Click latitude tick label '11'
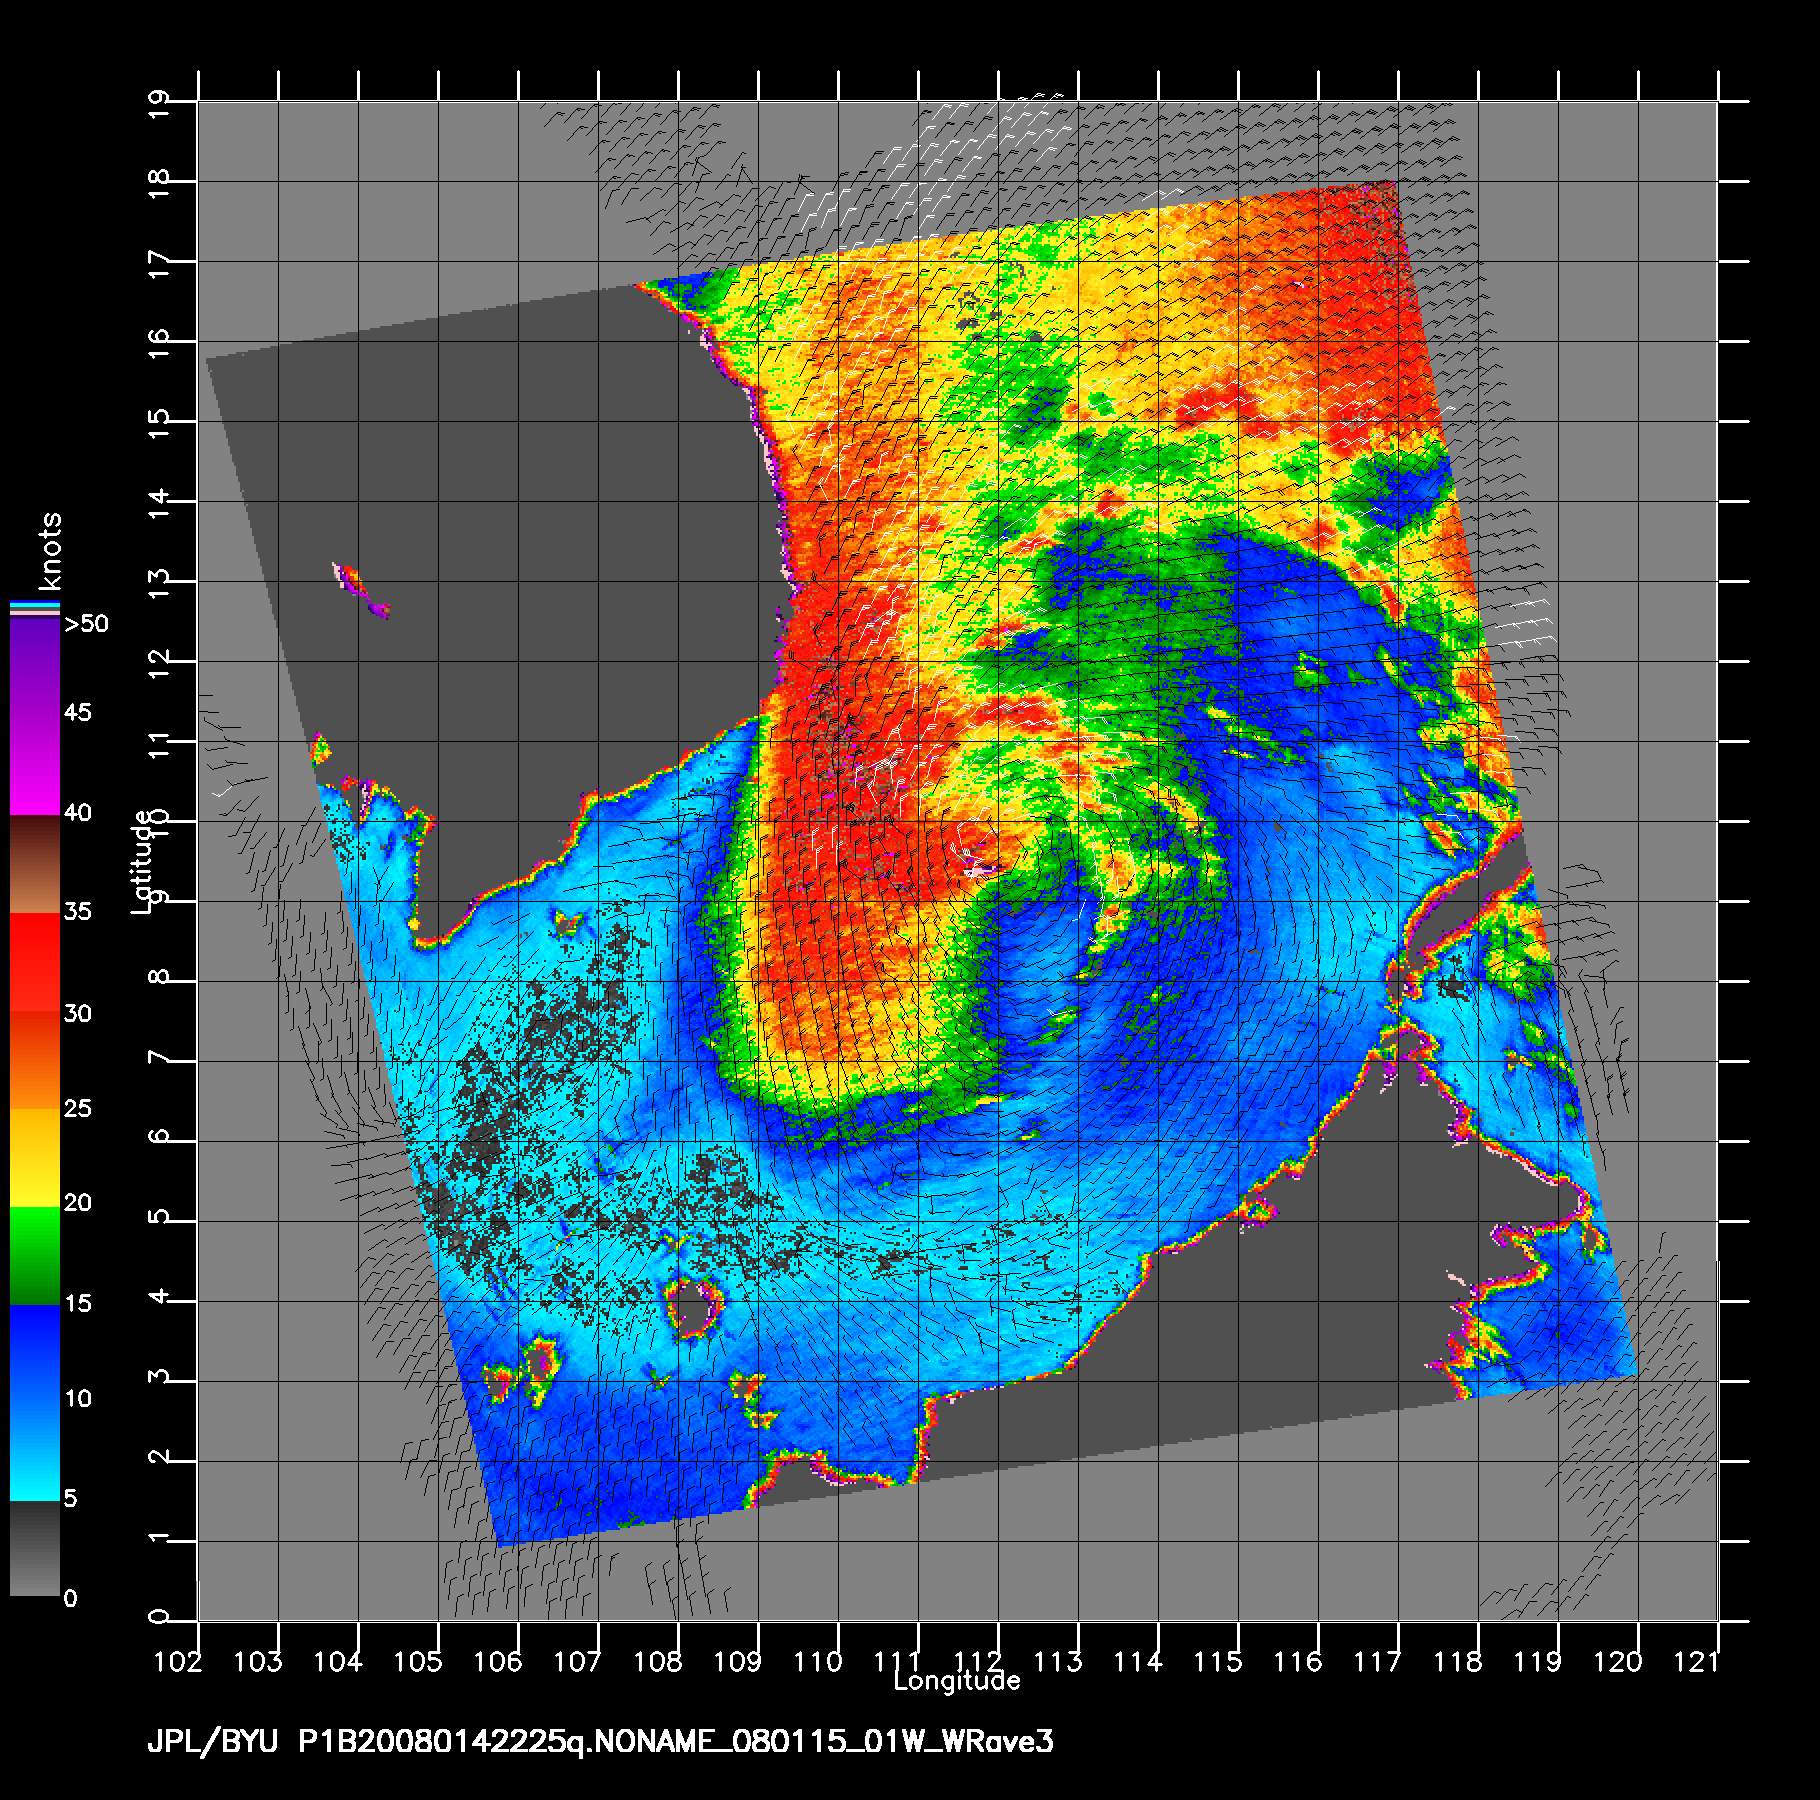 [160, 745]
